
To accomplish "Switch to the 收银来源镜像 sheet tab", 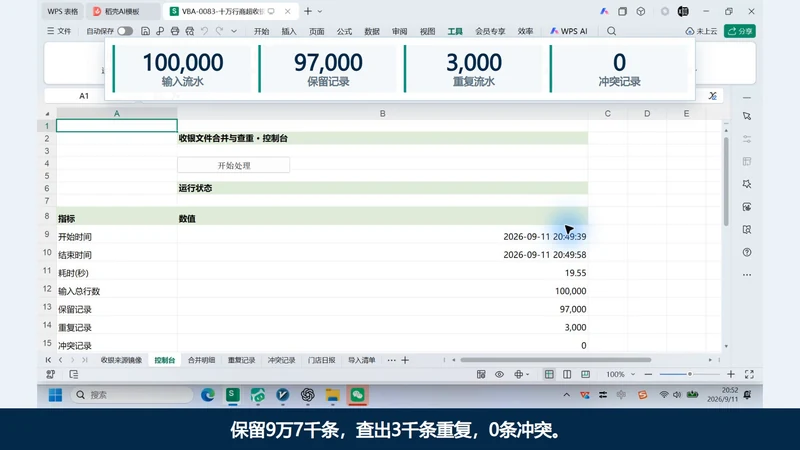I will 121,360.
